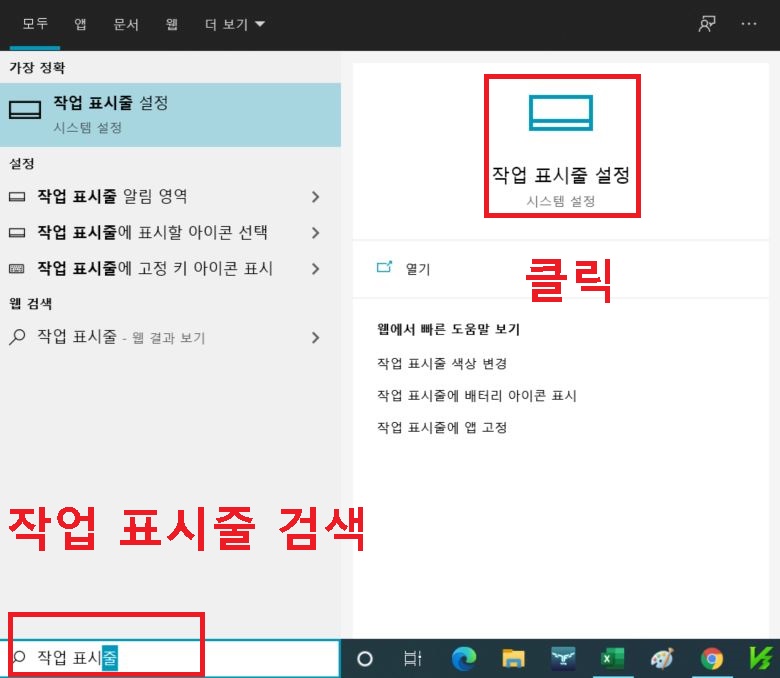Click the feedback person icon

pos(707,24)
